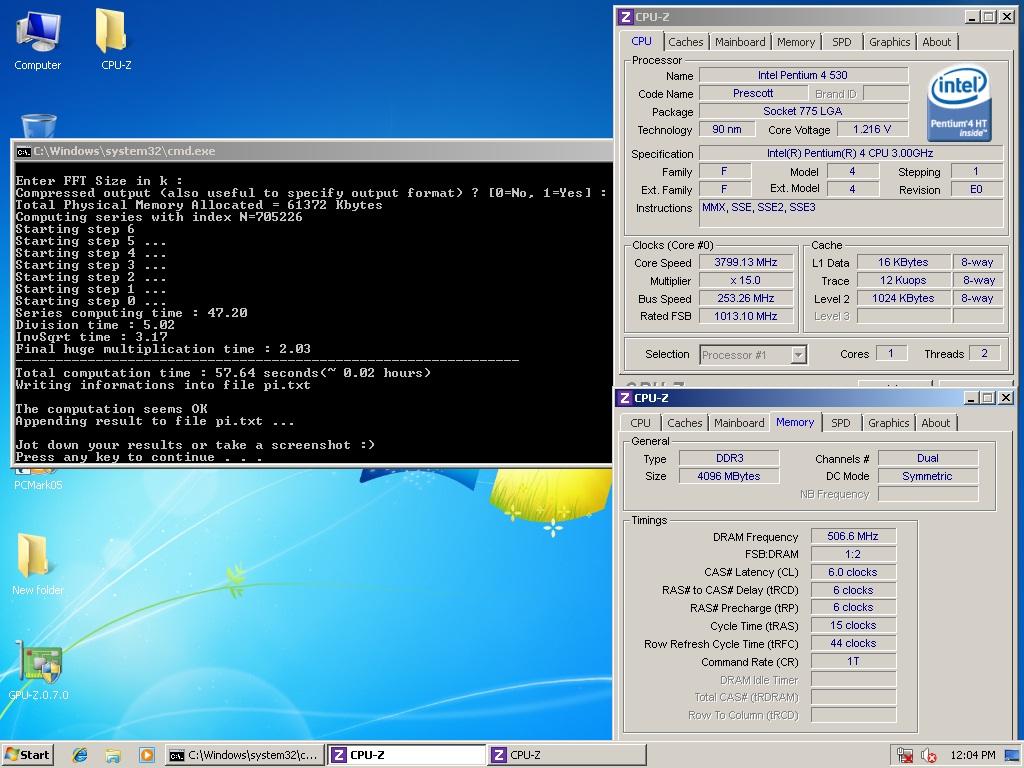Click the Z logo in bottom CPU-Z title bar
The height and width of the screenshot is (768, 1024).
[x=625, y=398]
